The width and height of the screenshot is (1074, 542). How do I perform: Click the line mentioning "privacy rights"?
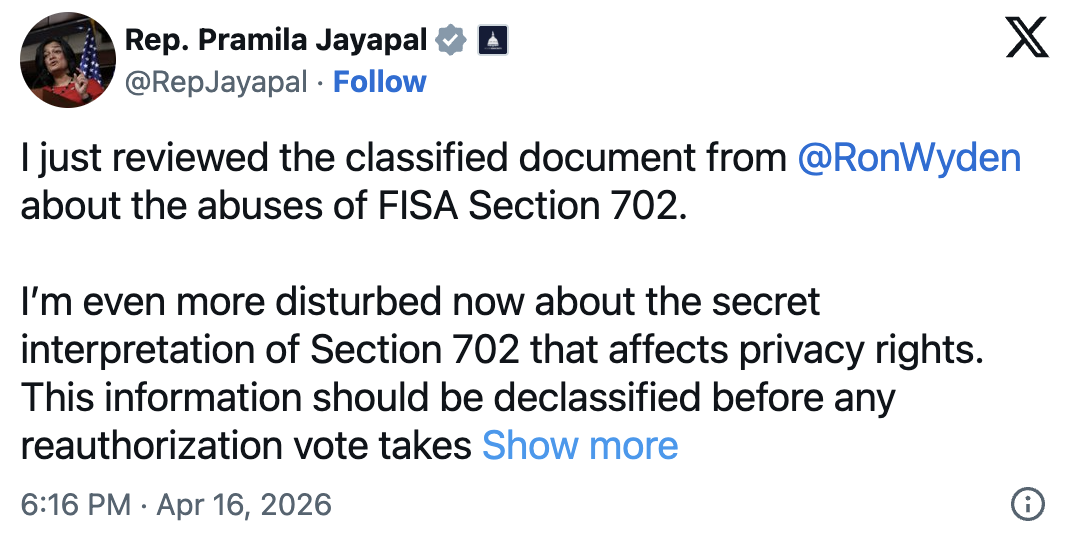click(x=502, y=349)
